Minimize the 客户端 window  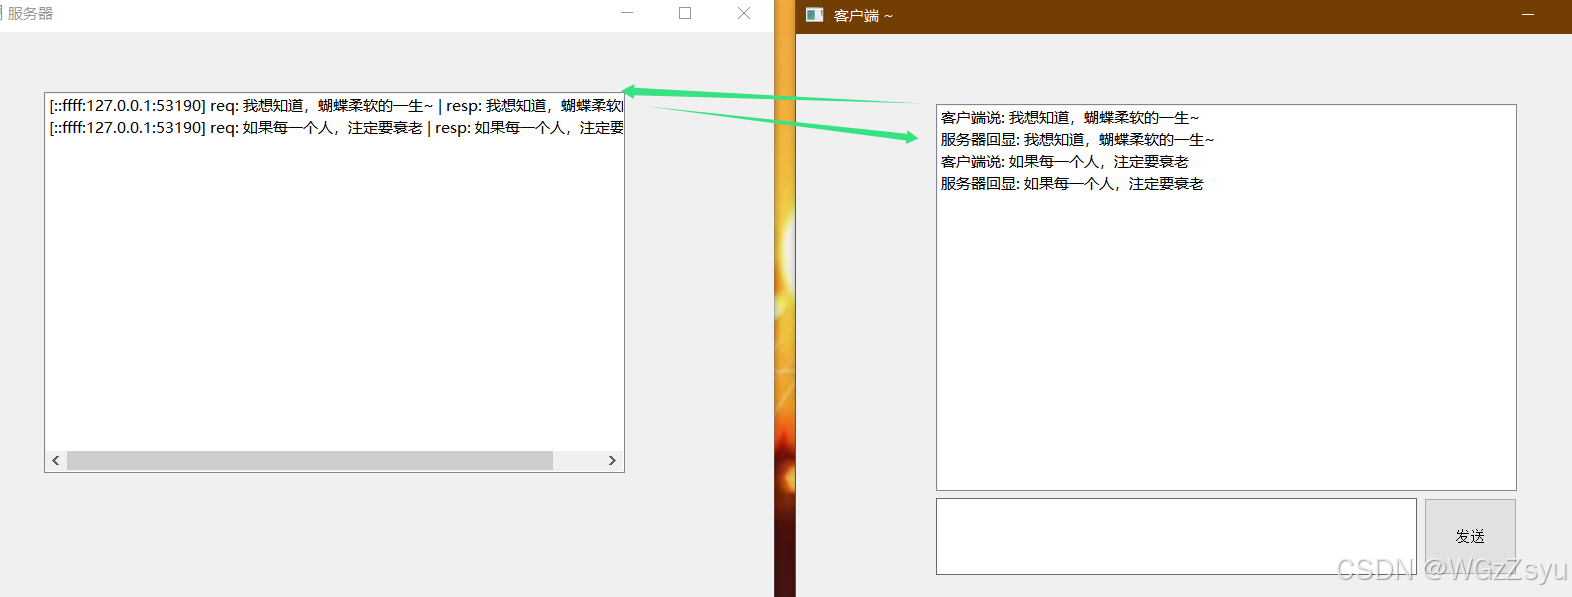[1528, 15]
